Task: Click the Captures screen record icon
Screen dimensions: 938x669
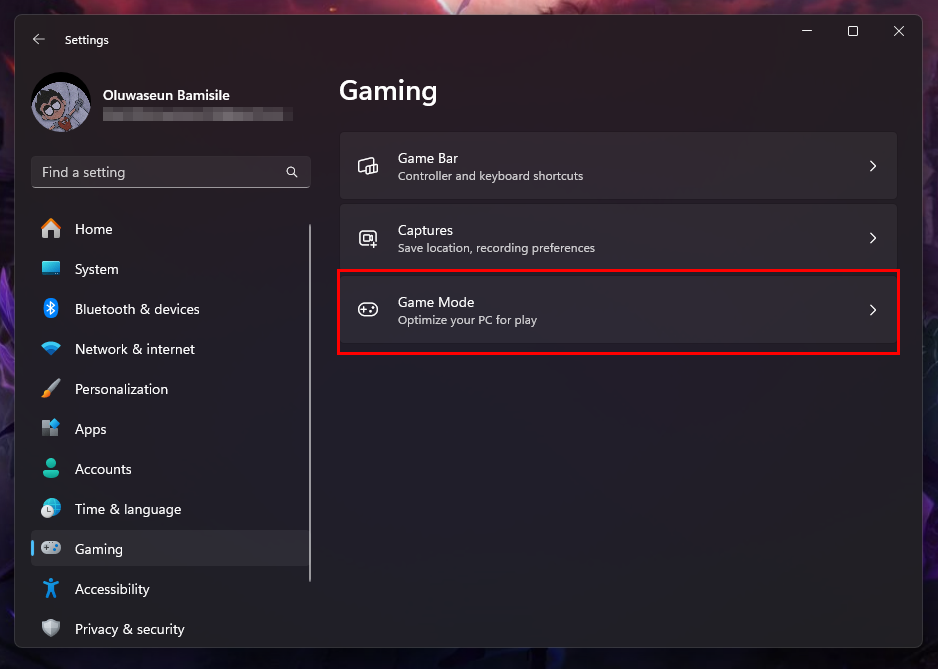Action: (x=368, y=238)
